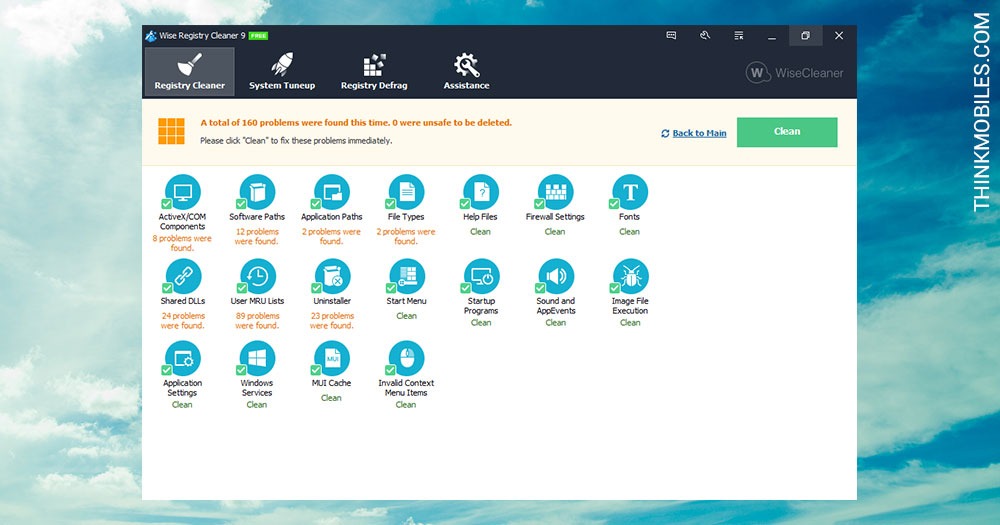The image size is (1000, 525).
Task: Click the orange grid icon beside the summary
Action: (x=172, y=131)
